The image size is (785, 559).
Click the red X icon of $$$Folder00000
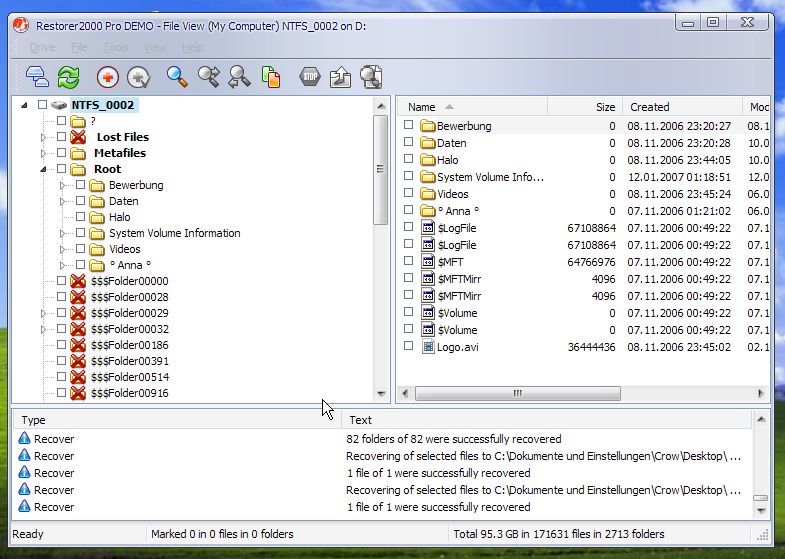point(78,281)
